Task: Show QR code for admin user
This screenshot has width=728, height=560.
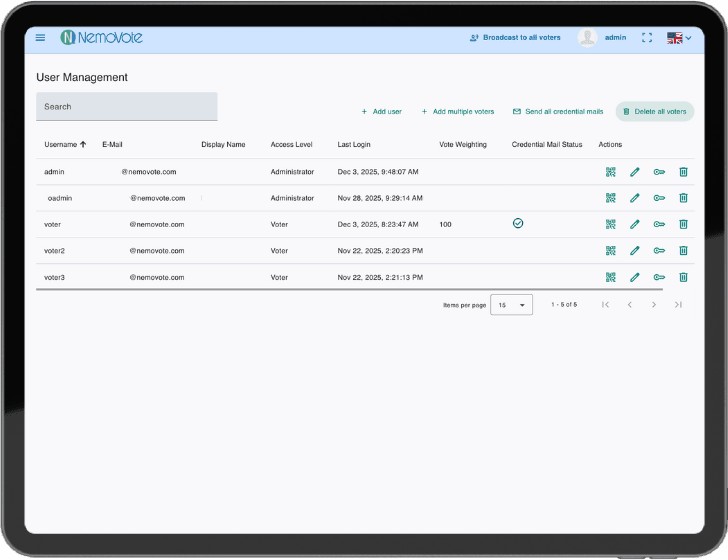Action: 610,172
